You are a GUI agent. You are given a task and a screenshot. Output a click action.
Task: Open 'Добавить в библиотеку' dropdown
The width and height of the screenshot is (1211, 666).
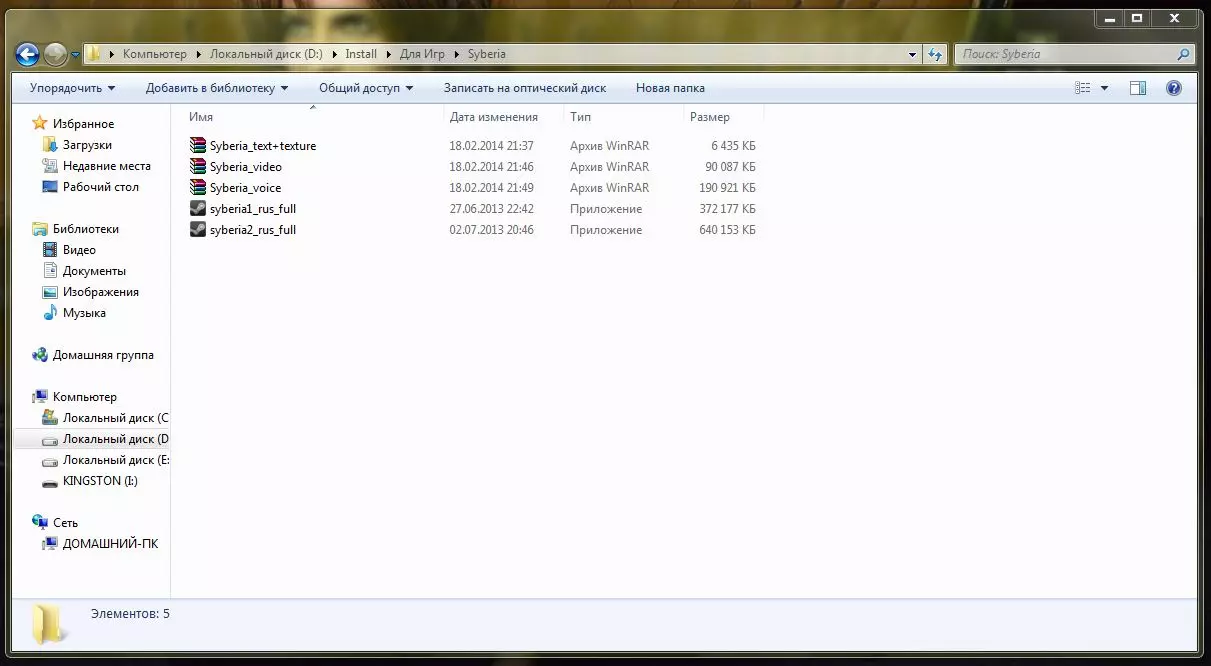[217, 88]
